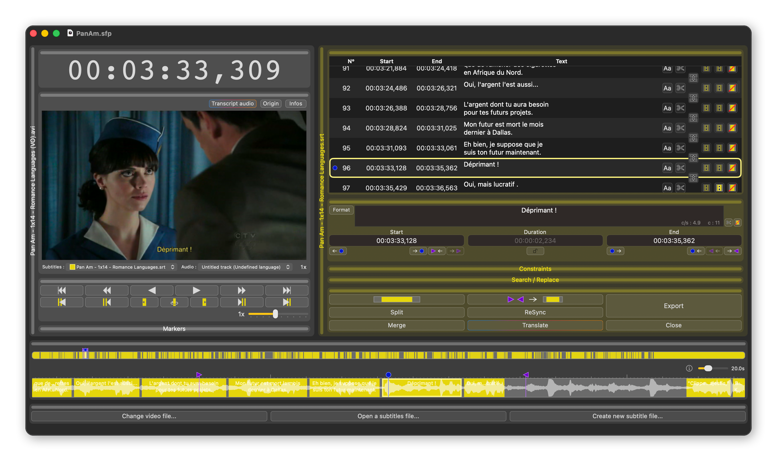
Task: Click the red-yellow delete icon on row 96
Action: (x=732, y=168)
